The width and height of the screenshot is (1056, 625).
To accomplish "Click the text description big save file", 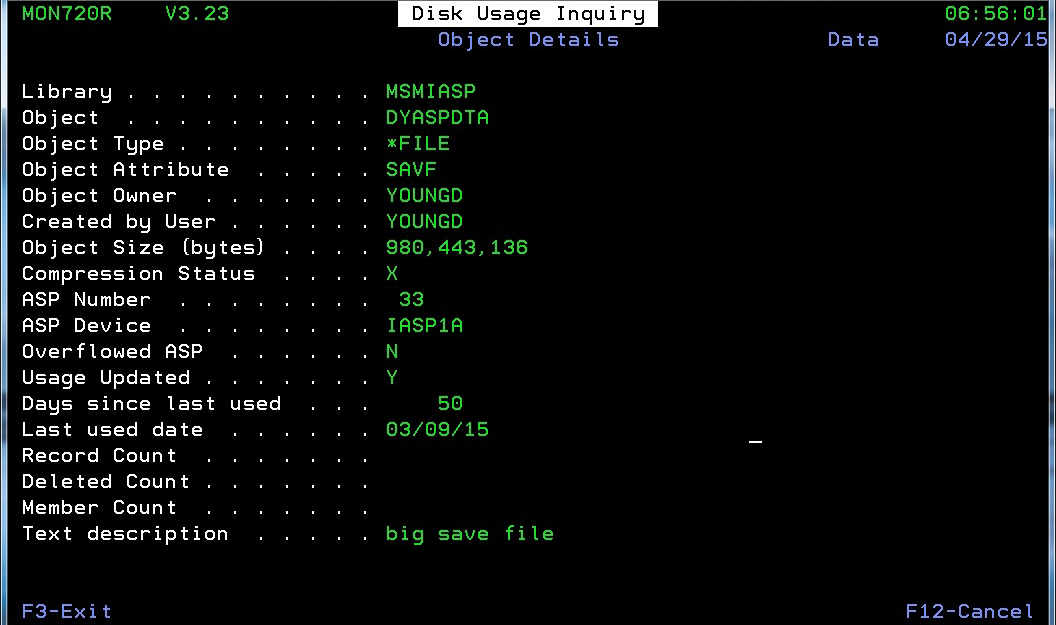I will [x=470, y=534].
